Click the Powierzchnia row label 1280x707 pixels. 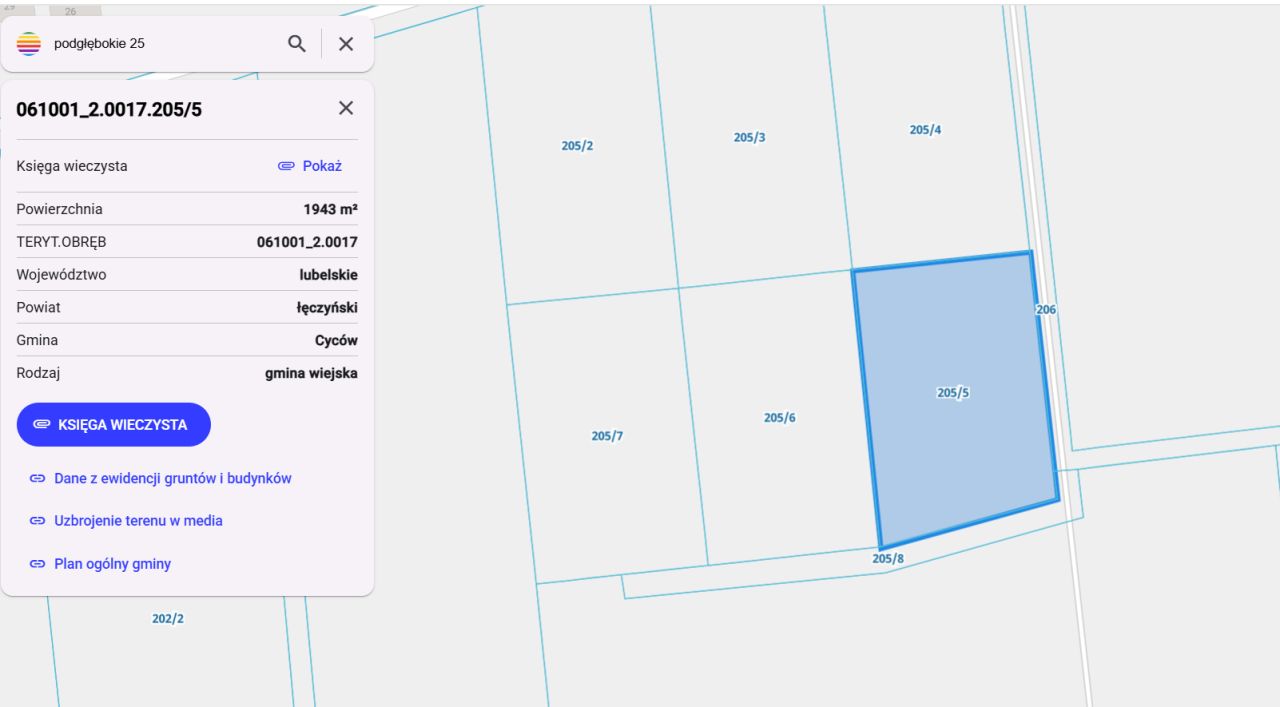(x=60, y=209)
